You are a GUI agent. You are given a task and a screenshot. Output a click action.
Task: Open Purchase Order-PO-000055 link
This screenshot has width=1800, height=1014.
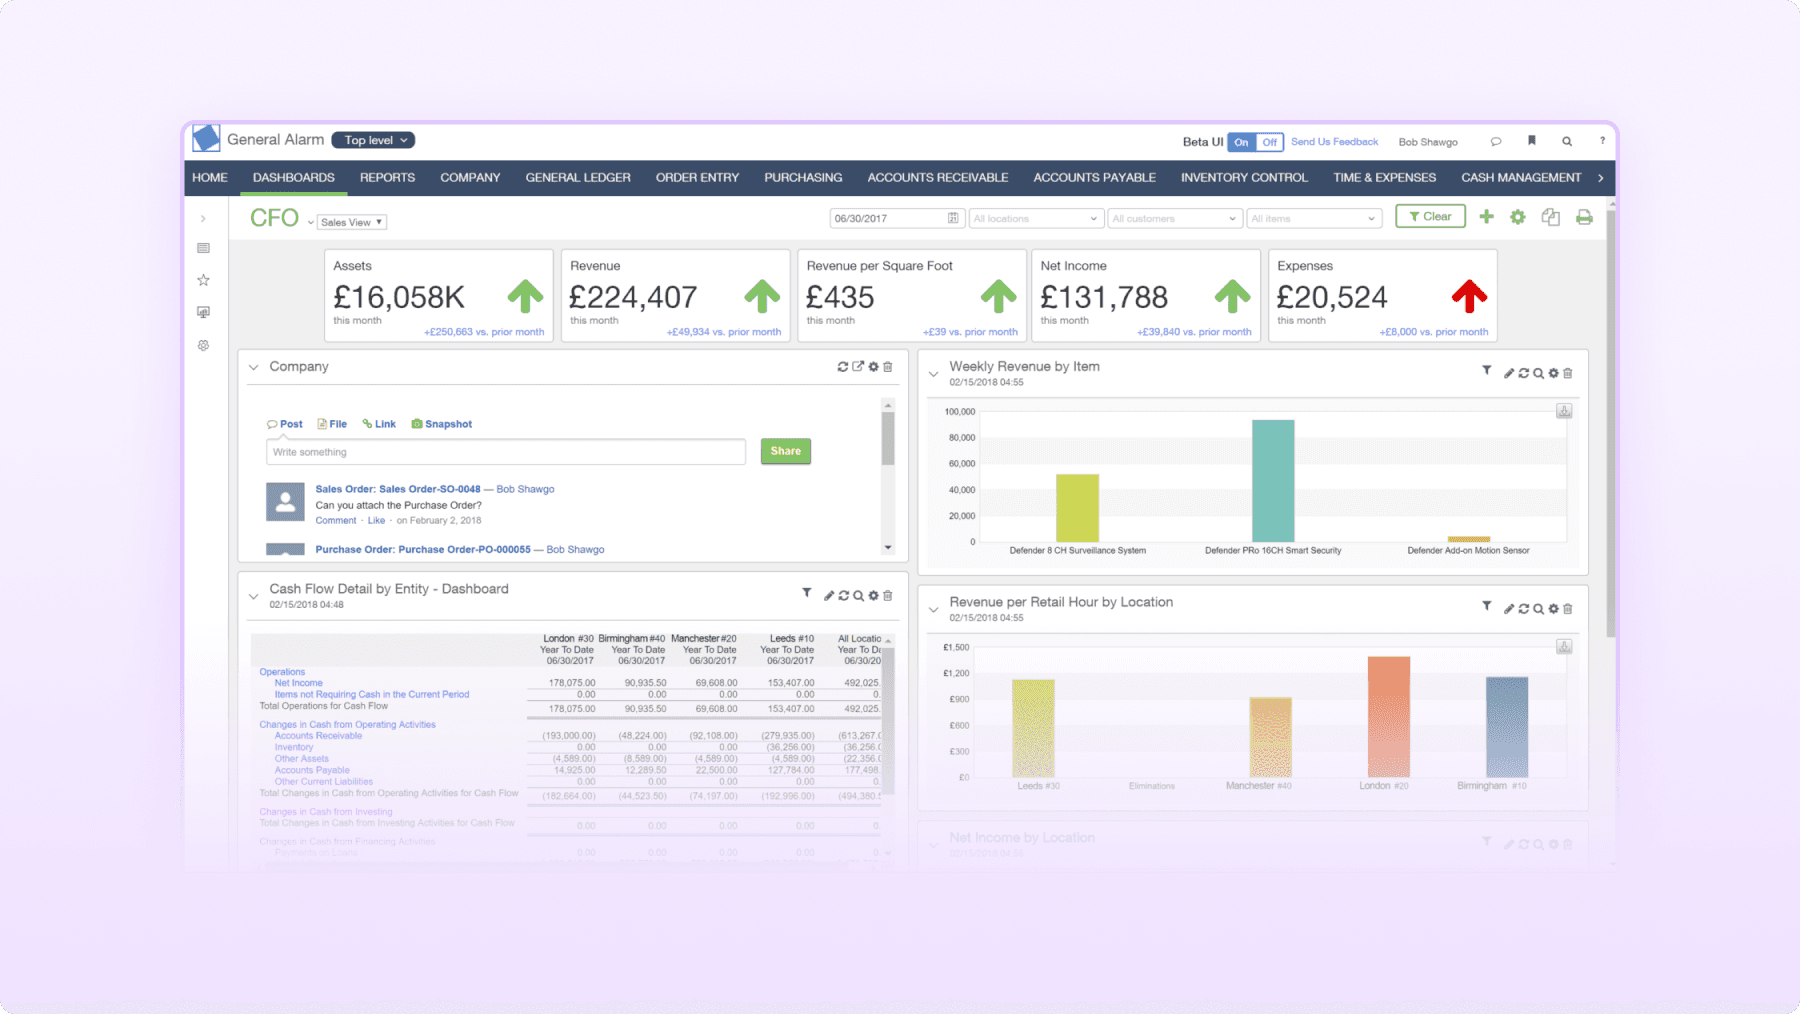point(423,549)
